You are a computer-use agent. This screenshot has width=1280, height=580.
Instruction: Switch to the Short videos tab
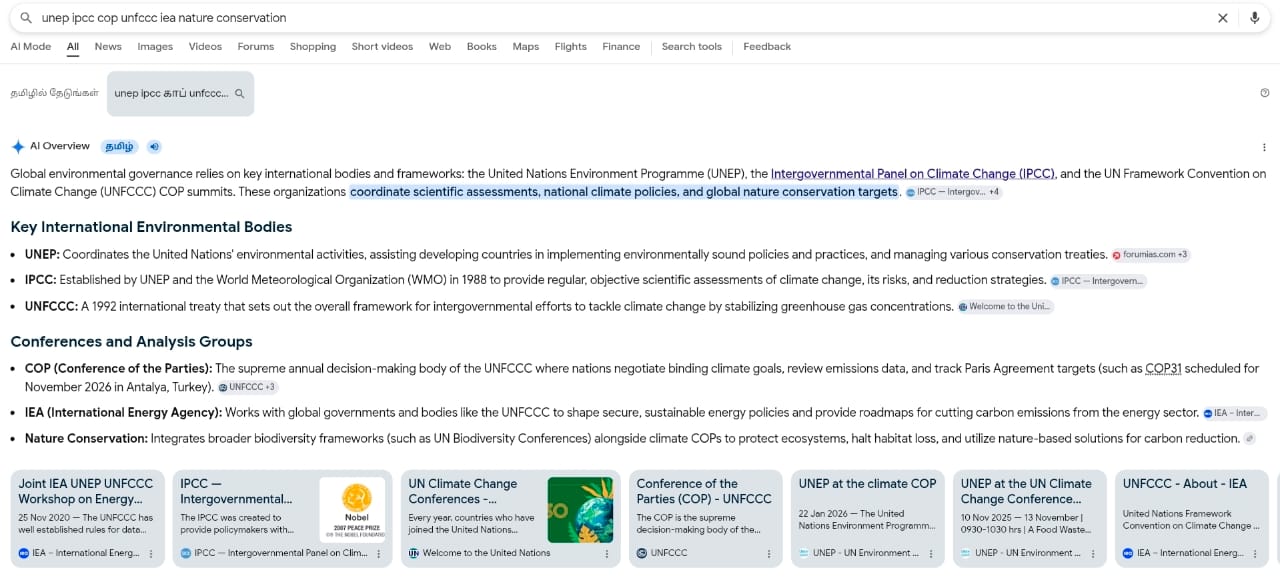(x=382, y=47)
